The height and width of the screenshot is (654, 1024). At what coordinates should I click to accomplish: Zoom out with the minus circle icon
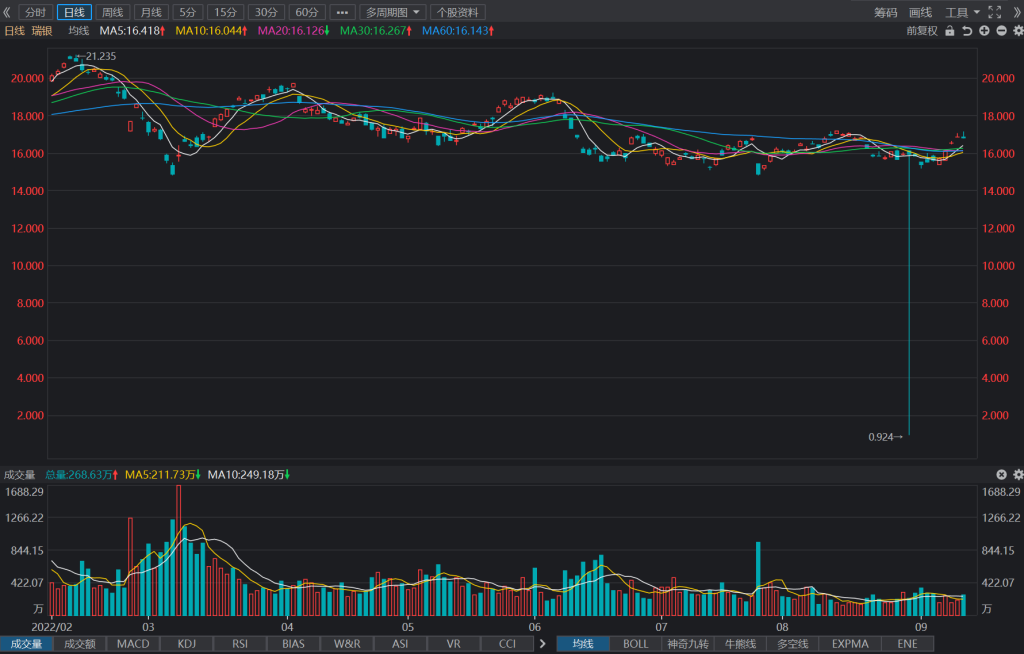pos(1001,31)
